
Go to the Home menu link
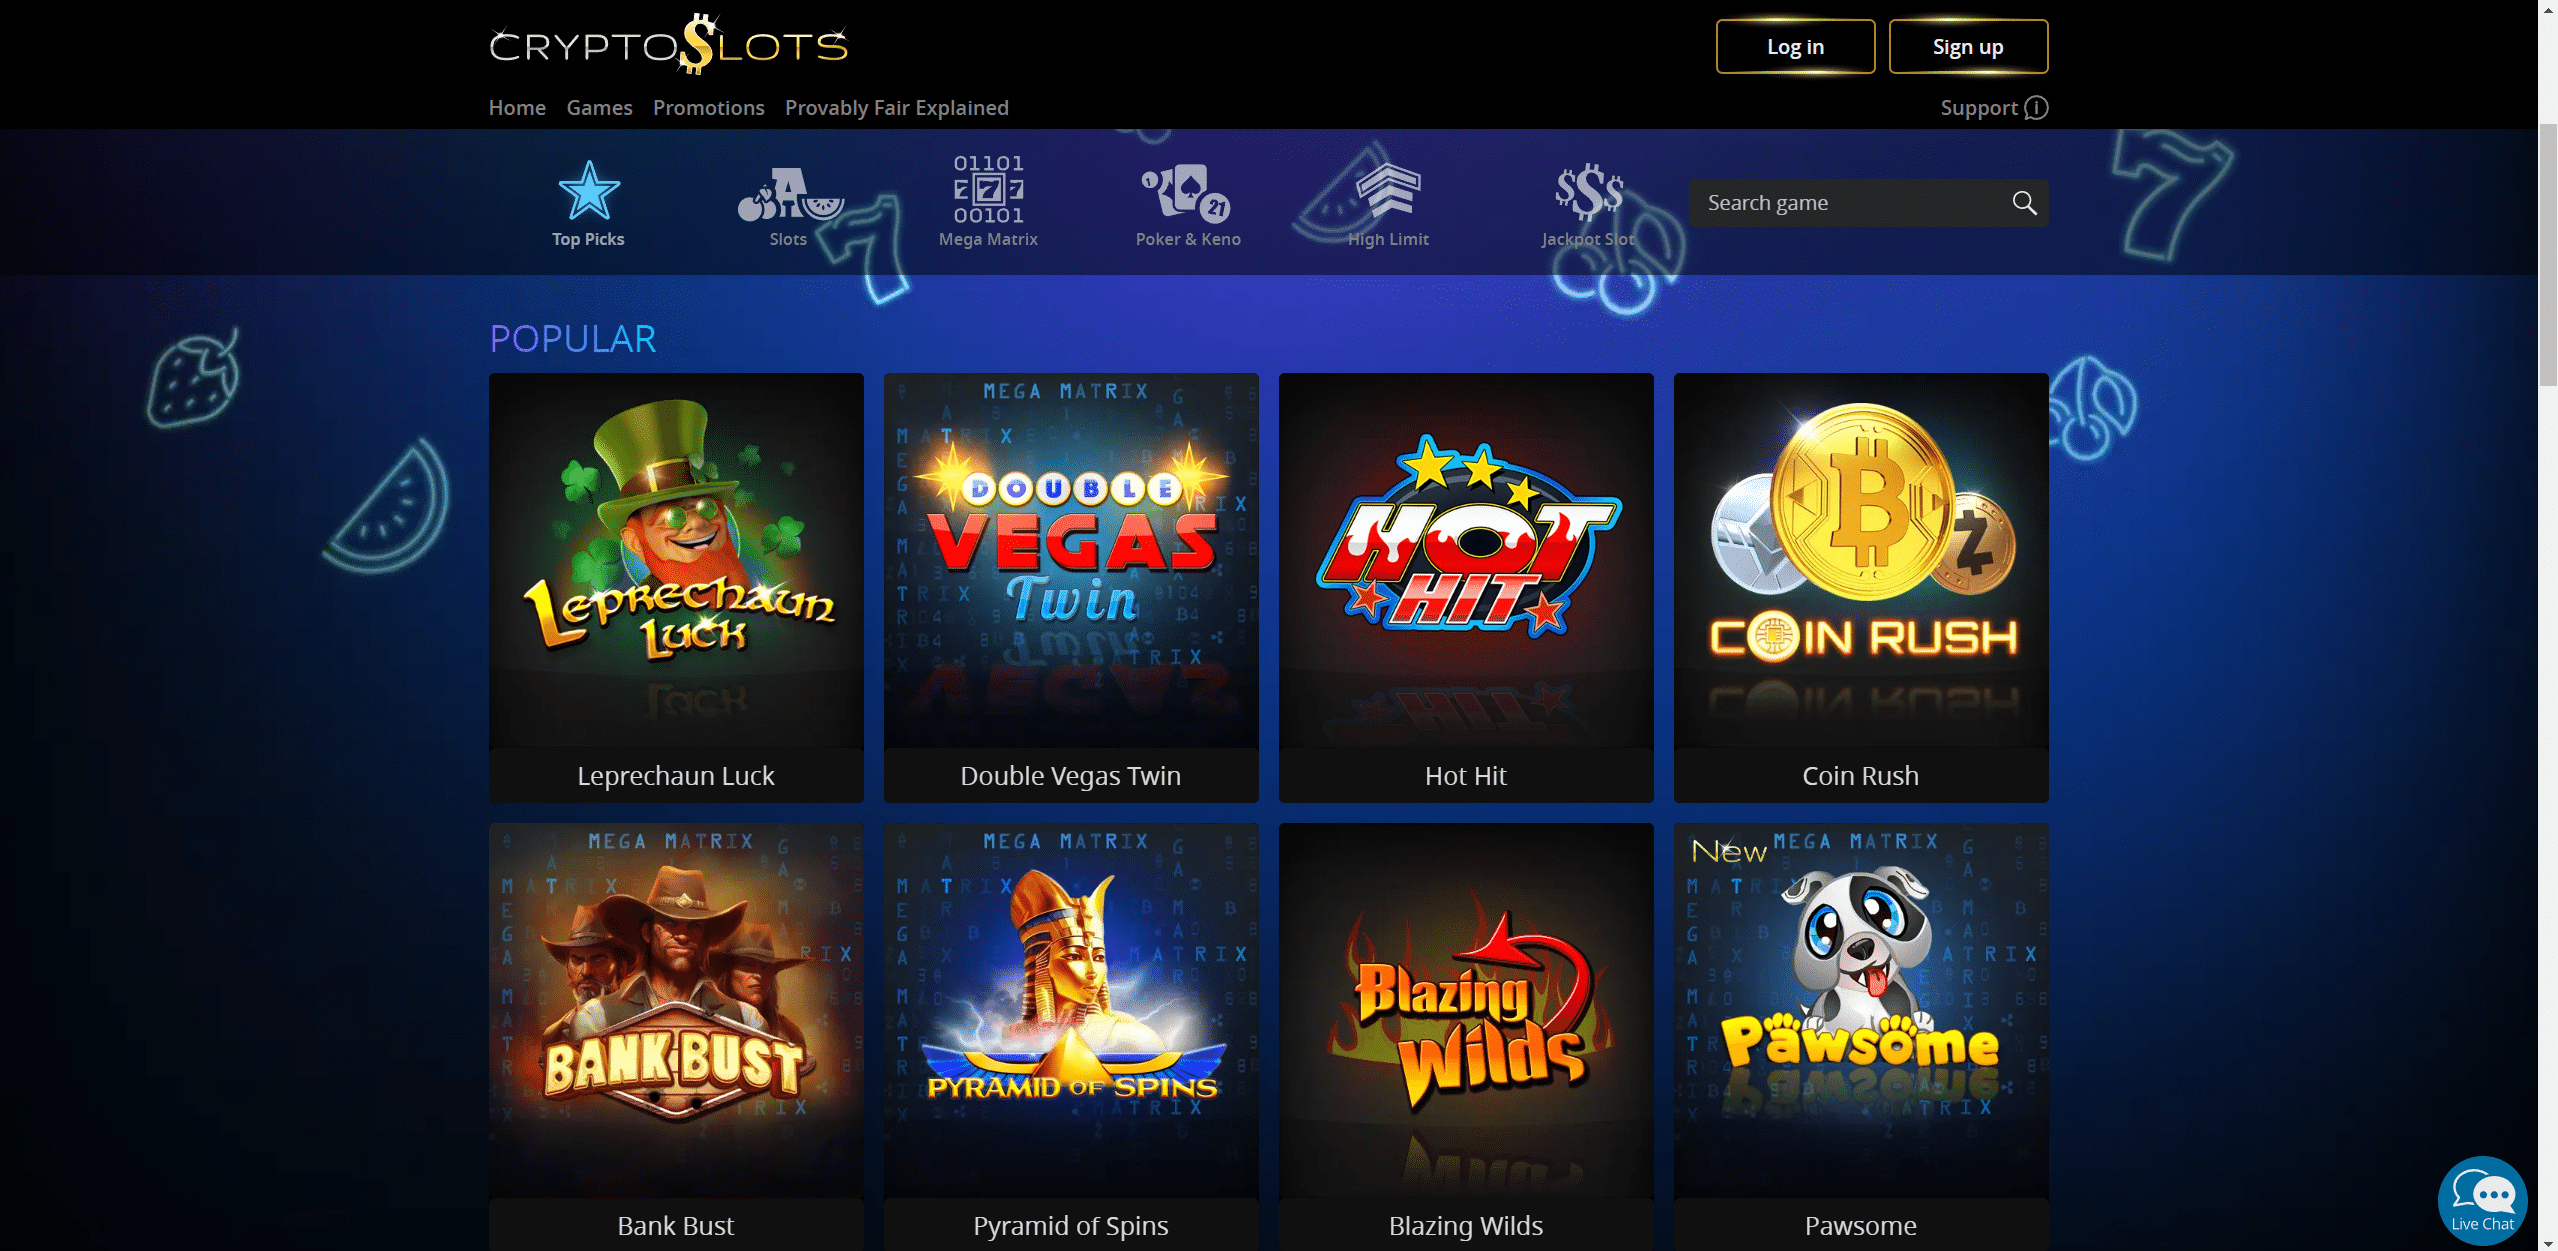point(517,108)
